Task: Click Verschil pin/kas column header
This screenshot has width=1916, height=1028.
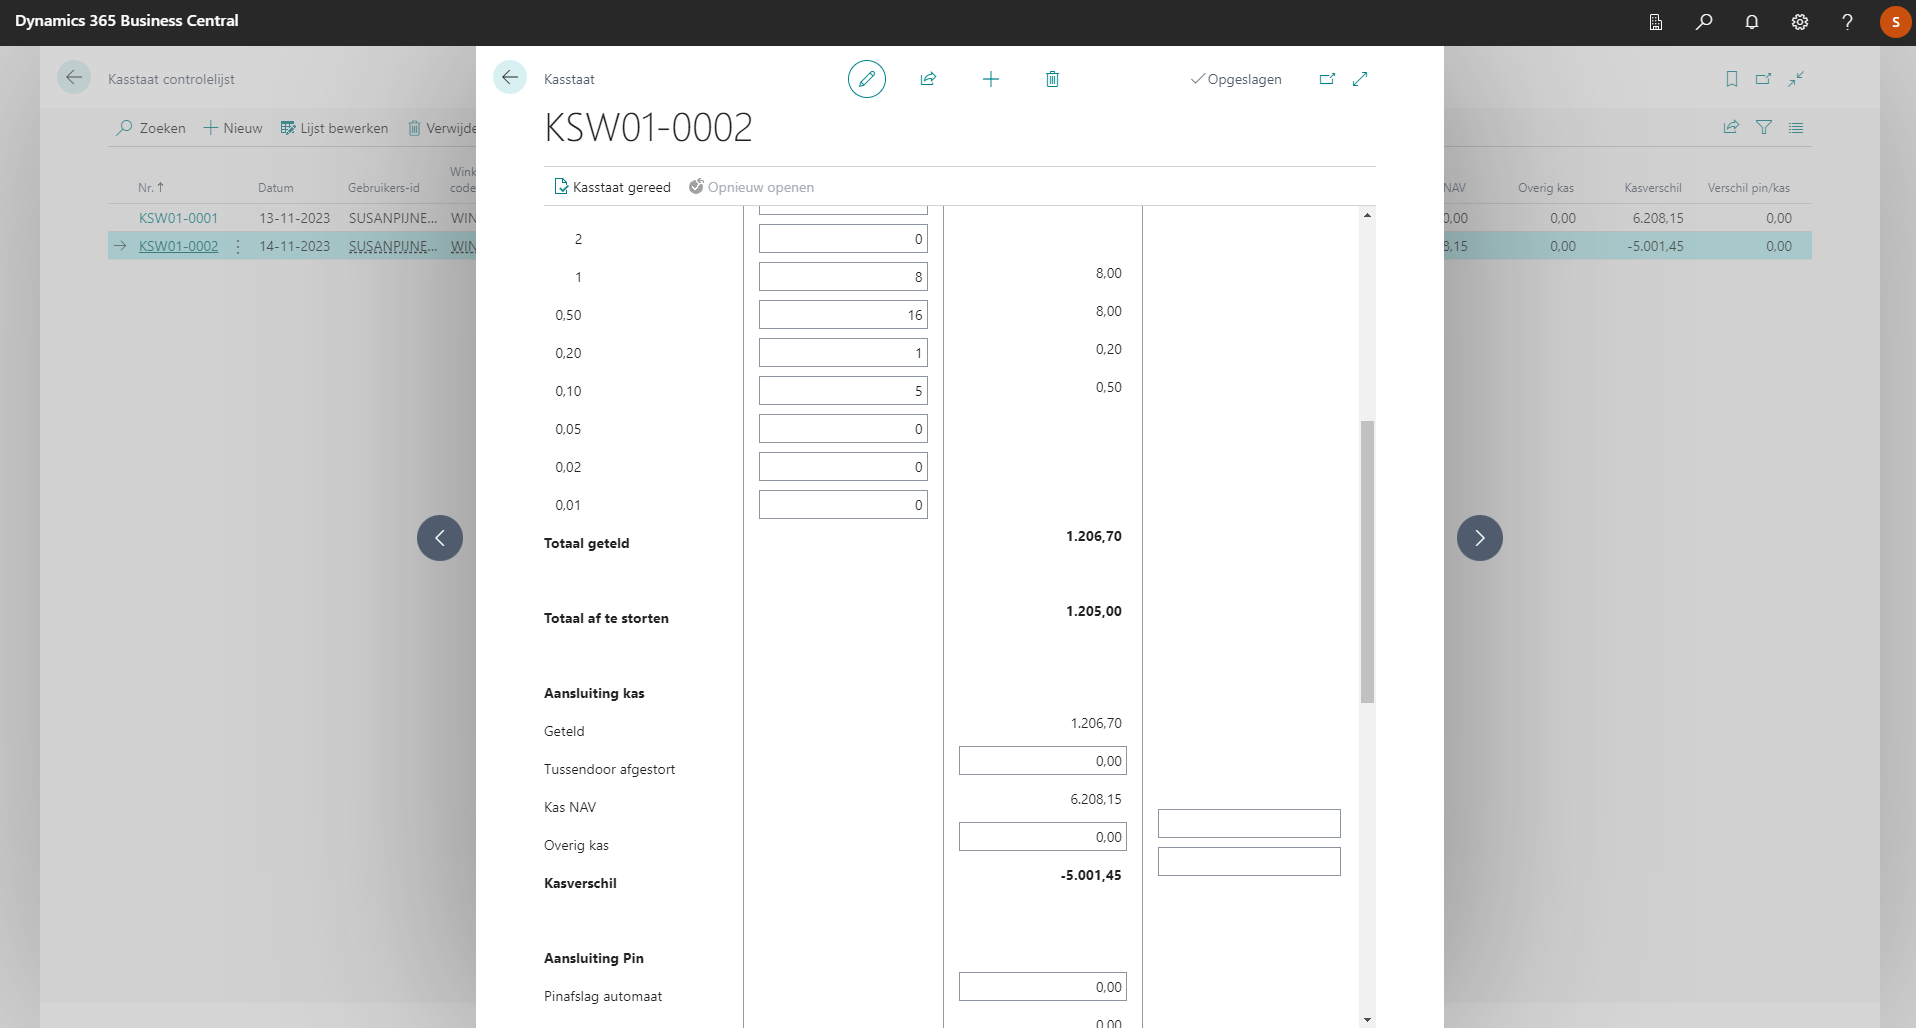Action: (x=1749, y=187)
